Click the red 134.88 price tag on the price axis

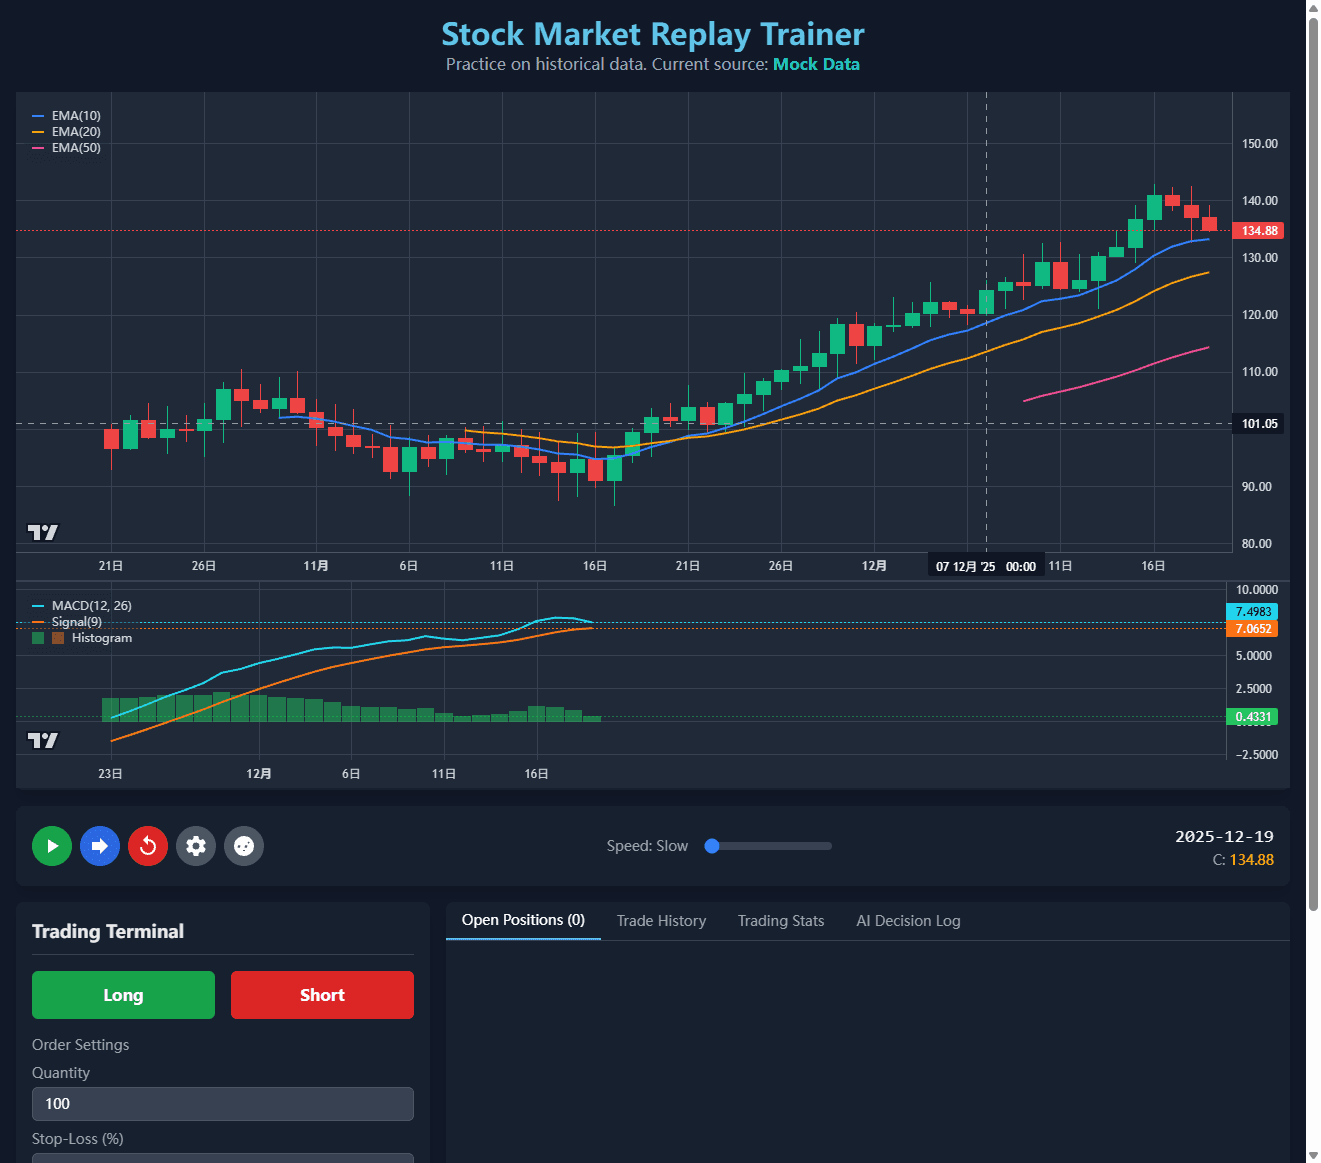(1258, 231)
